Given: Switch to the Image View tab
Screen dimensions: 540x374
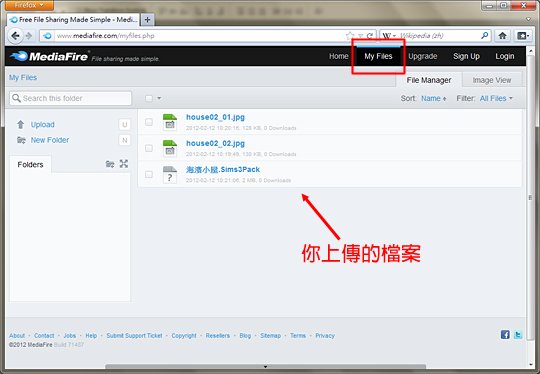Looking at the screenshot, I should pyautogui.click(x=491, y=80).
